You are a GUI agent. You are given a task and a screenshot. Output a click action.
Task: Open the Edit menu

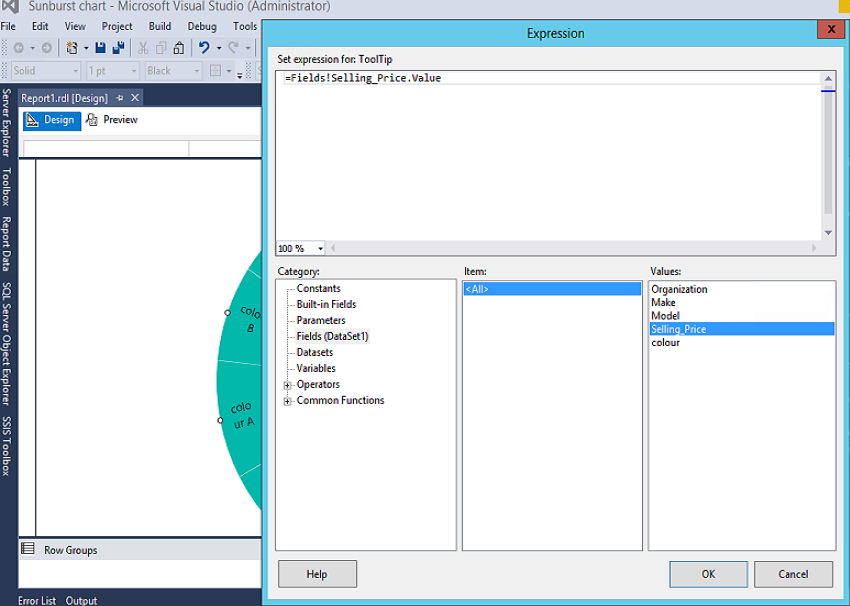tap(40, 26)
